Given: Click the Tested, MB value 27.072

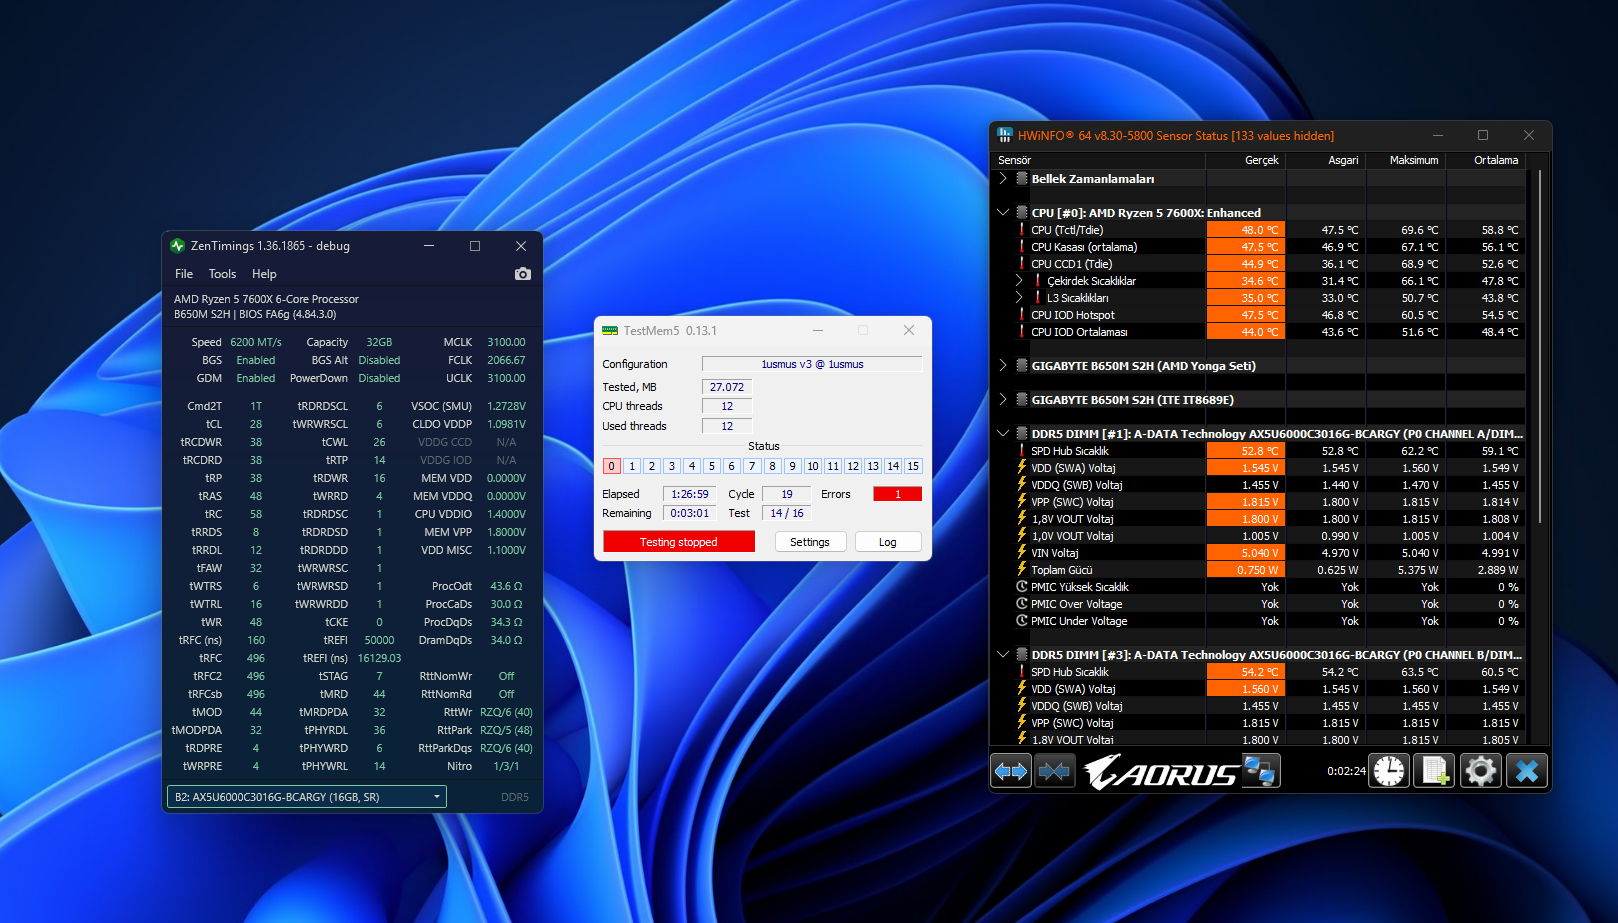Looking at the screenshot, I should (x=727, y=387).
